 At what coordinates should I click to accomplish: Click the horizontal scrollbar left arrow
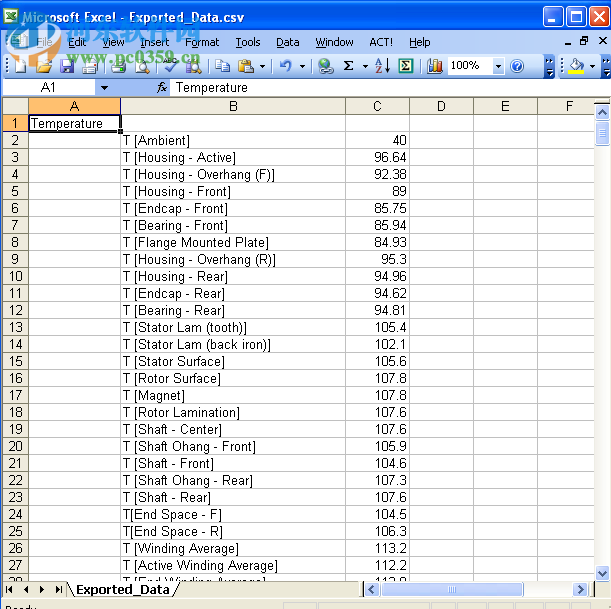371,590
